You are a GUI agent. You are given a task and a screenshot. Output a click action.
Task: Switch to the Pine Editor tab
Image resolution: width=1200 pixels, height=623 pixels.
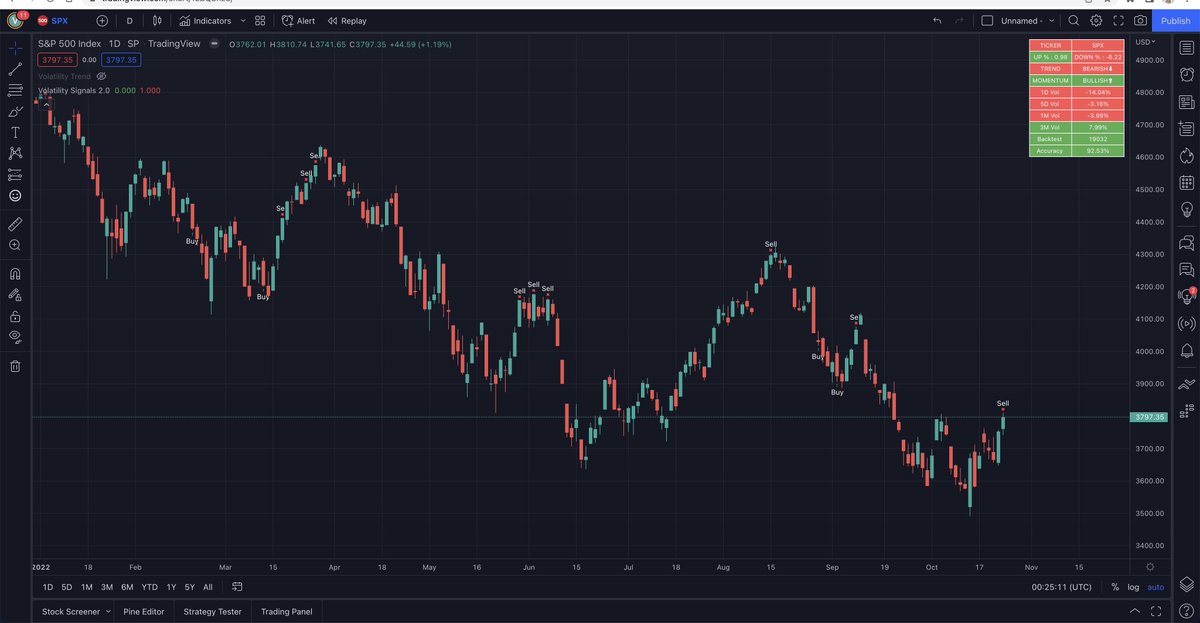(144, 611)
